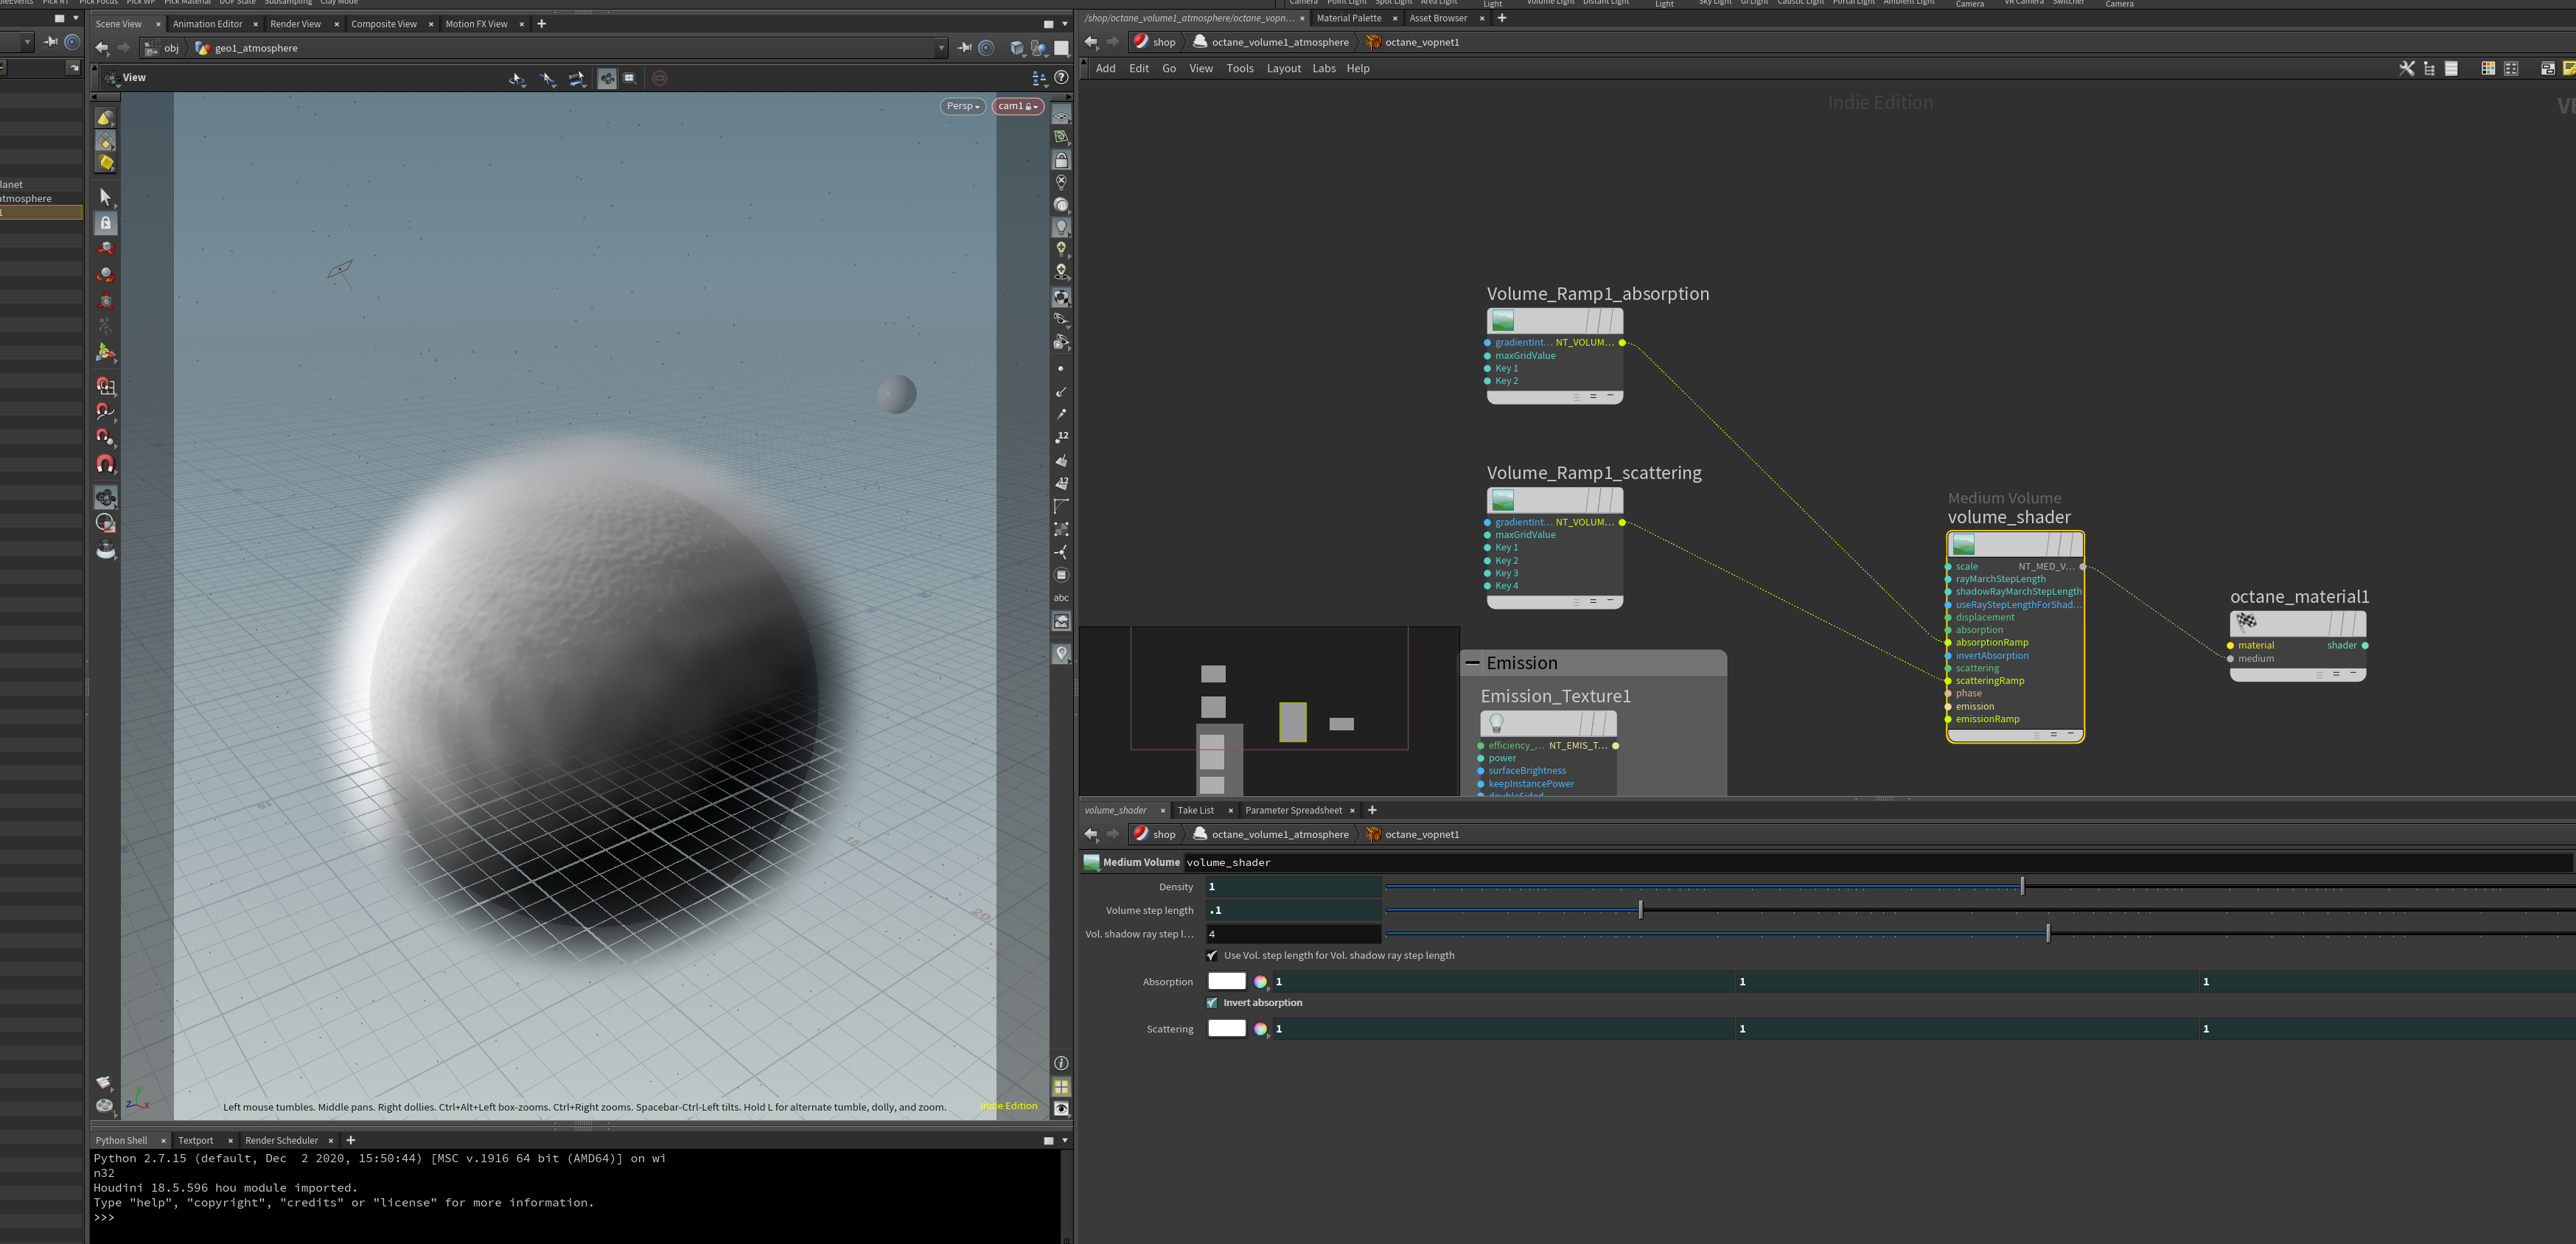Click the wrench icon in the network editor
The width and height of the screenshot is (2576, 1244).
pos(2406,68)
